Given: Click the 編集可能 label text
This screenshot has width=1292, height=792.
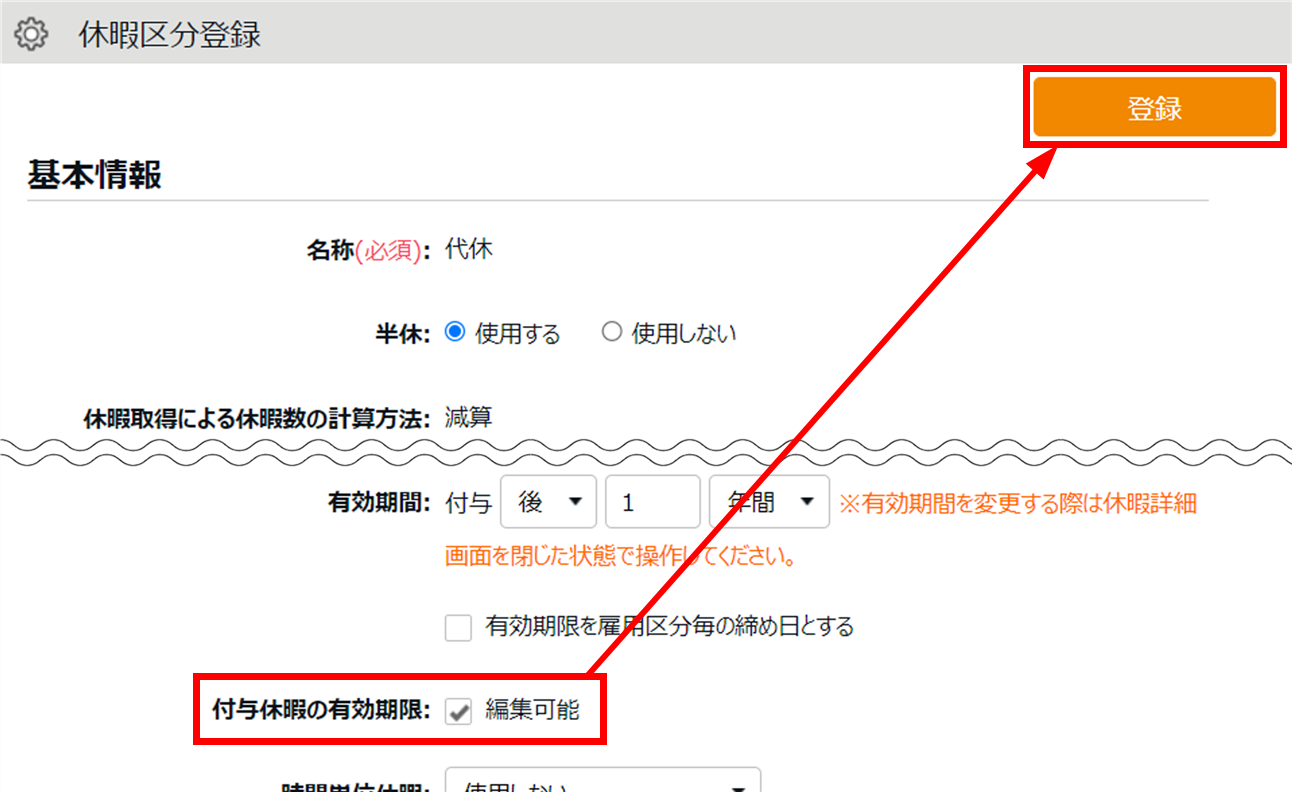Looking at the screenshot, I should (532, 710).
